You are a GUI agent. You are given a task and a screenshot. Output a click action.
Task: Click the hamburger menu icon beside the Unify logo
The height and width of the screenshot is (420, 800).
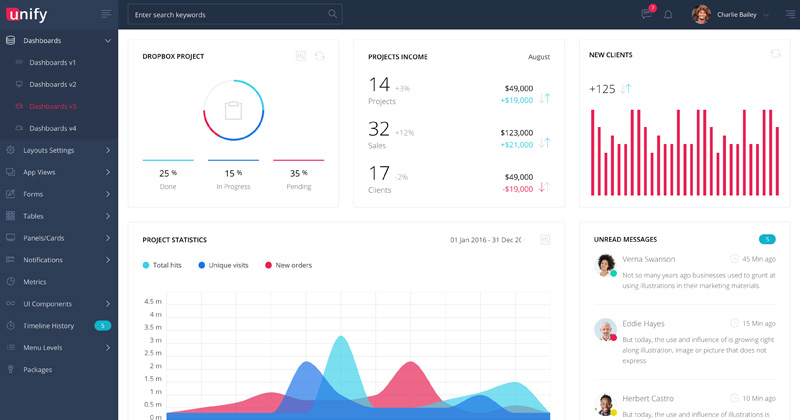point(106,14)
